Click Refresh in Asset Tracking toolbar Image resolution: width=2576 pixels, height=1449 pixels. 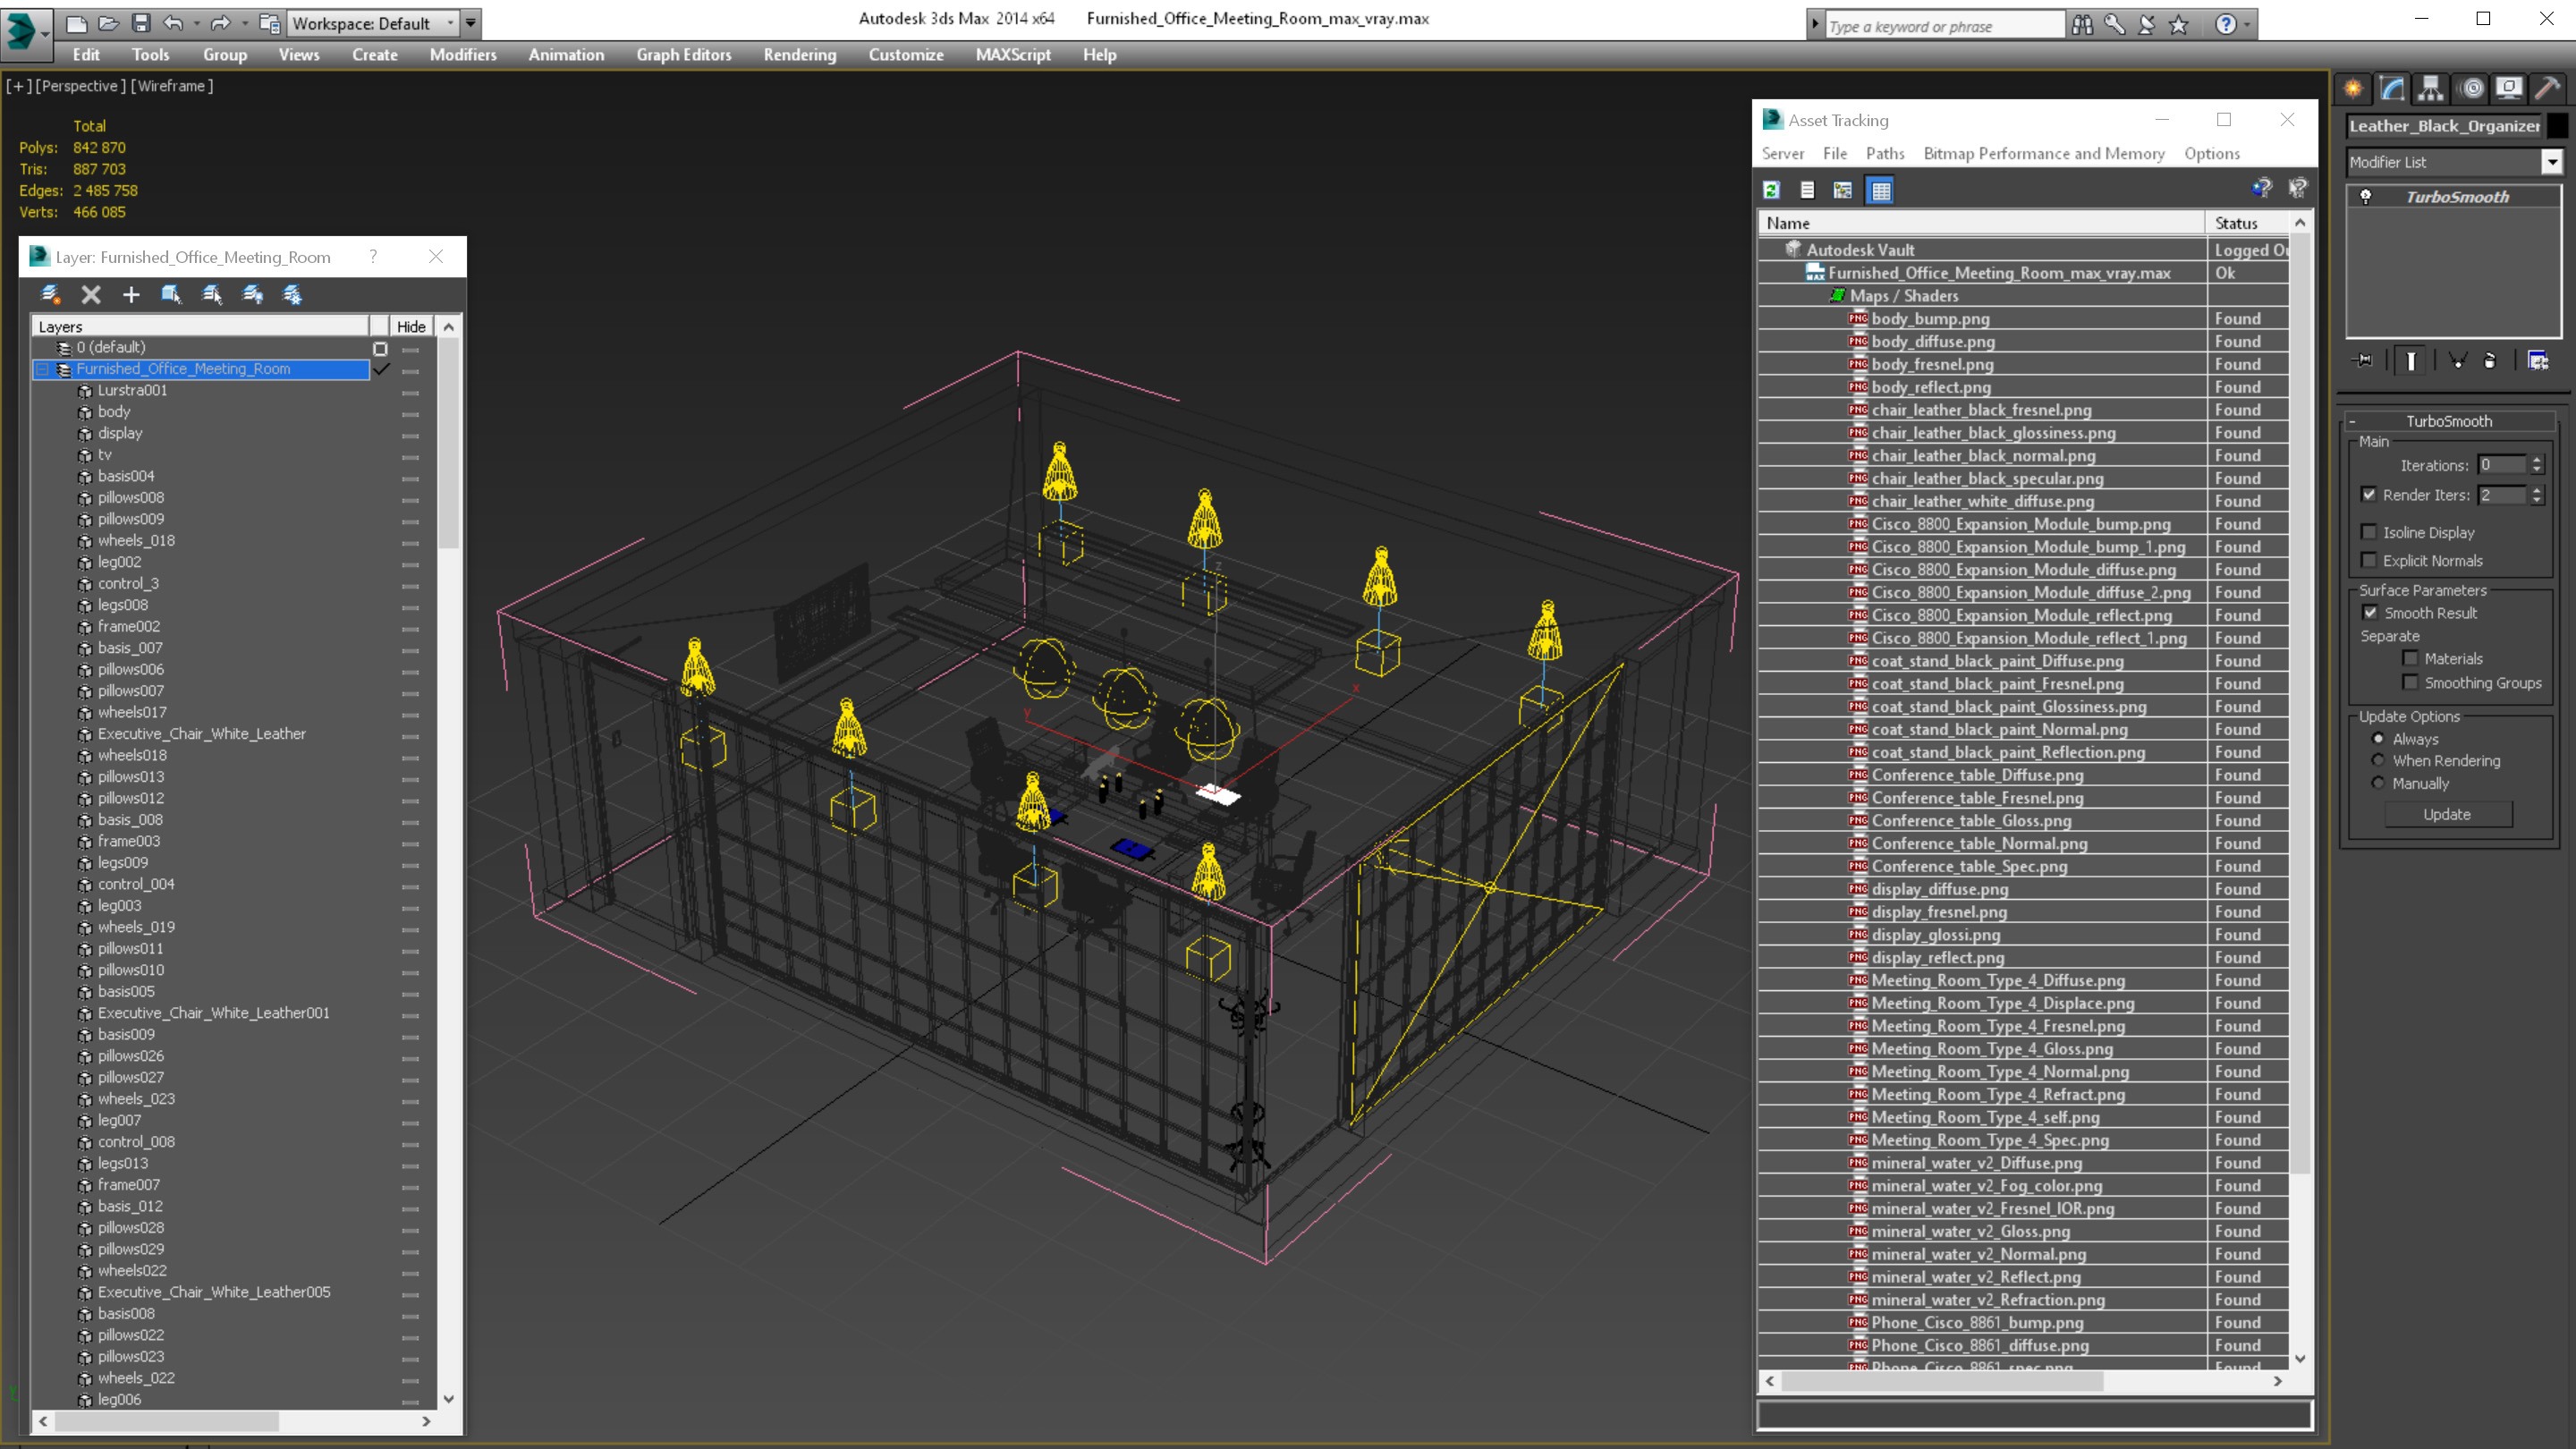[1771, 190]
